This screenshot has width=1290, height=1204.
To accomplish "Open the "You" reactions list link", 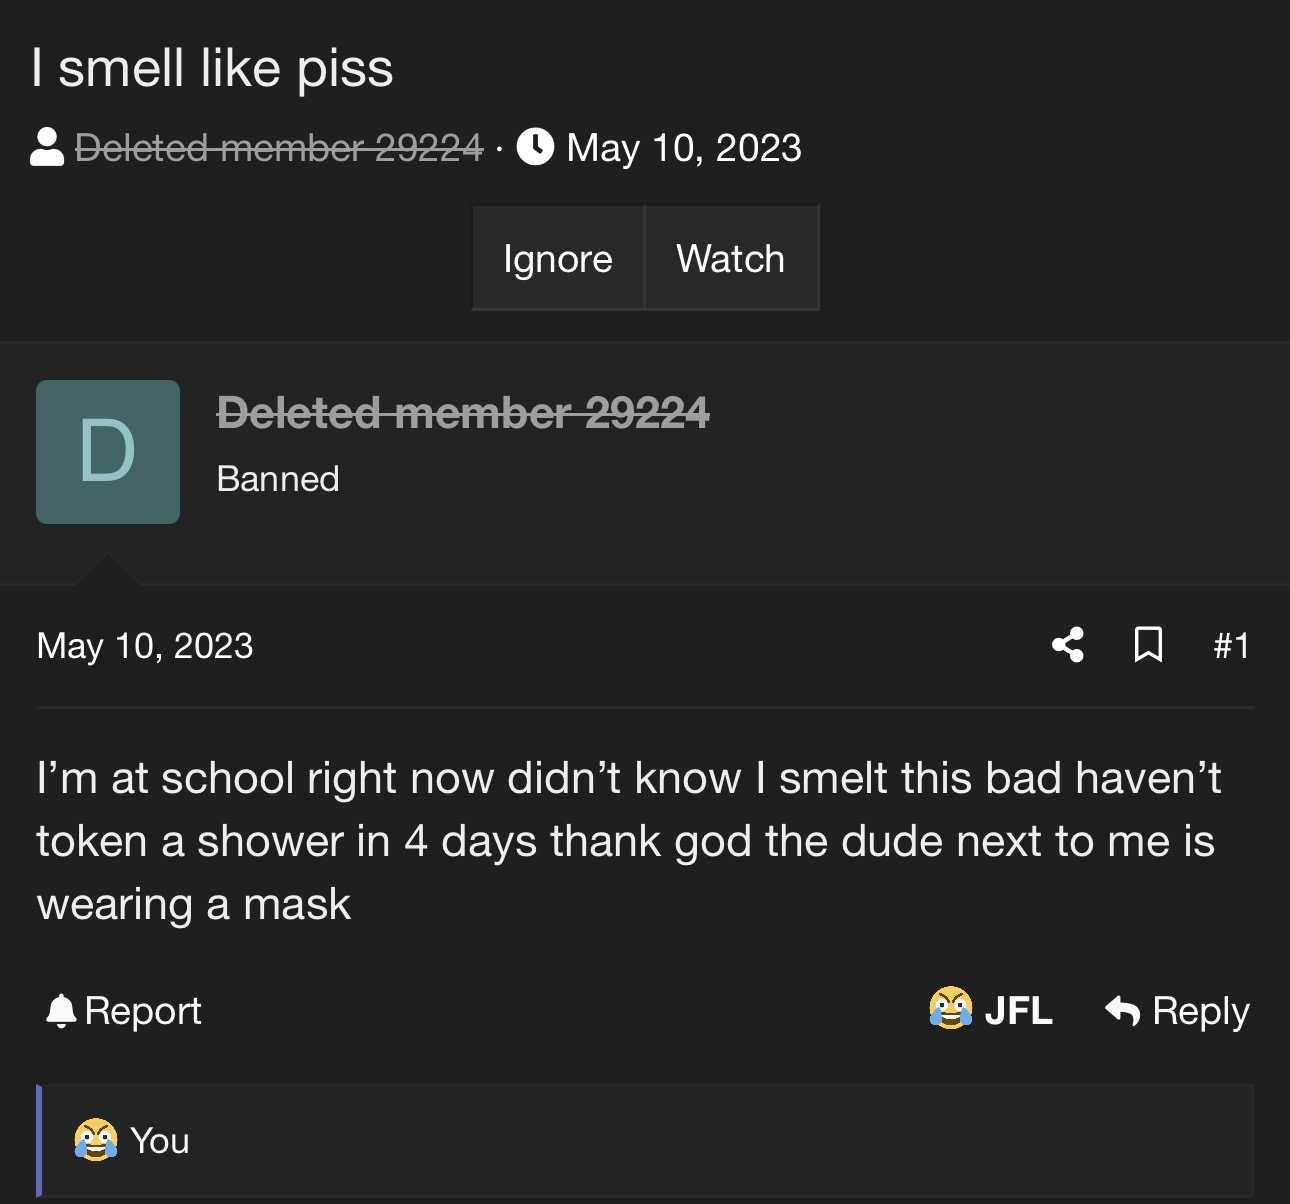I will click(x=160, y=1140).
